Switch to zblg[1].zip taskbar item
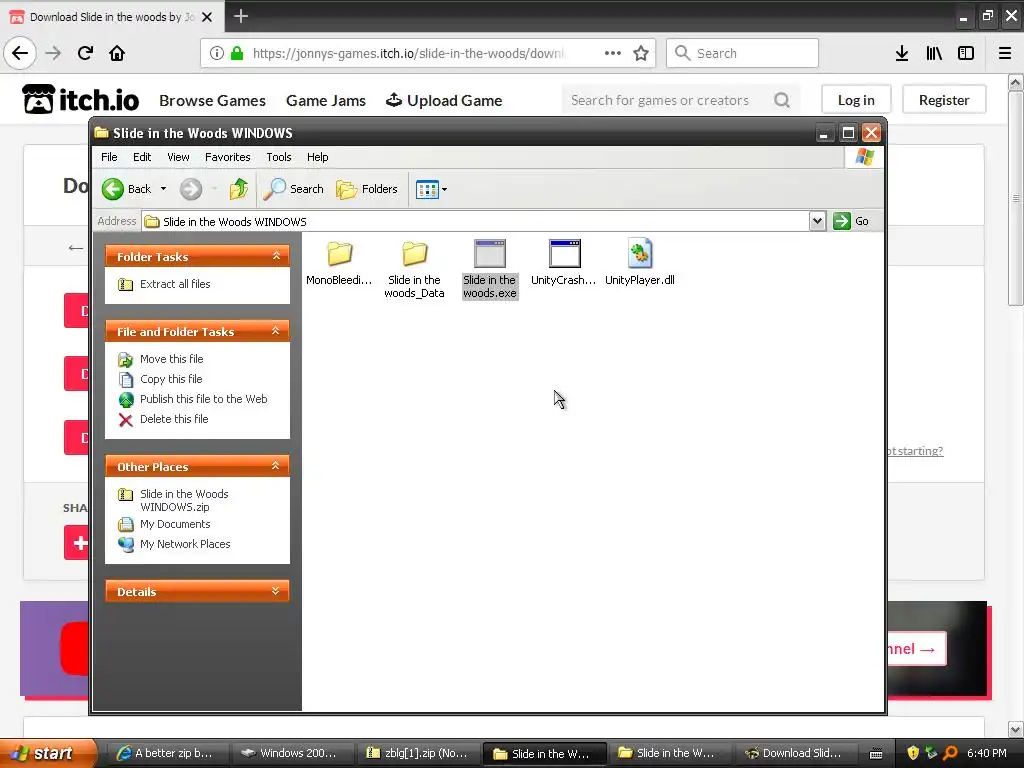Viewport: 1024px width, 768px height. point(417,753)
